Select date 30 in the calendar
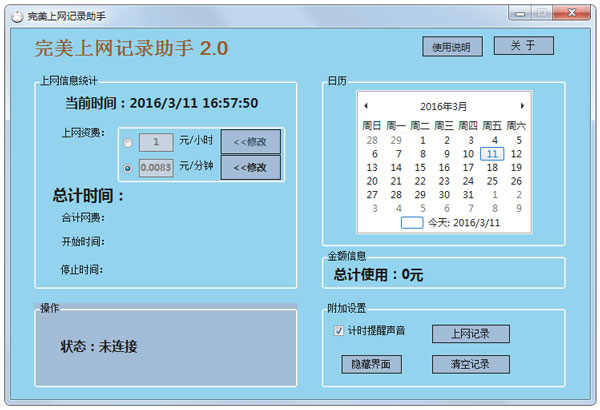 pyautogui.click(x=444, y=195)
